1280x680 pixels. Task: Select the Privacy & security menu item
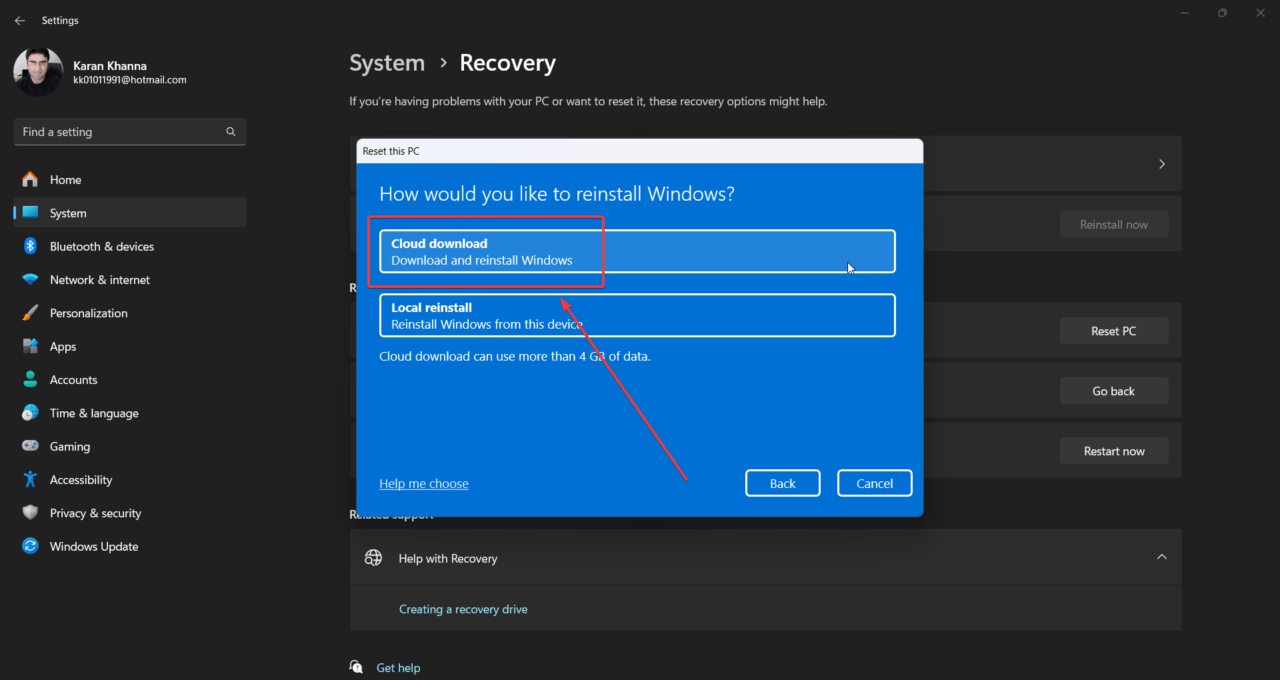pos(95,513)
